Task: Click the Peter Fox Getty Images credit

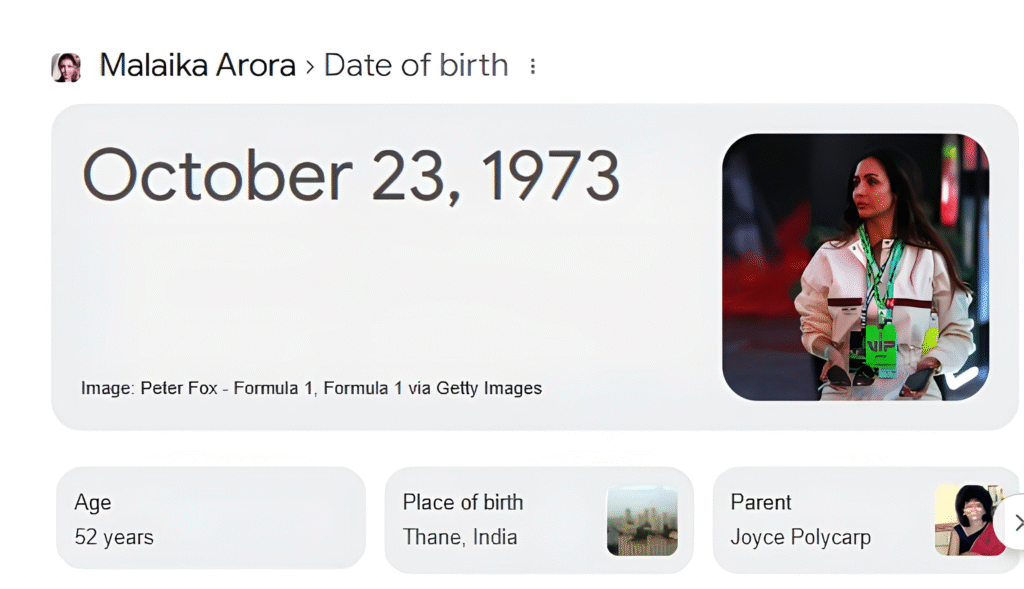Action: (x=311, y=388)
